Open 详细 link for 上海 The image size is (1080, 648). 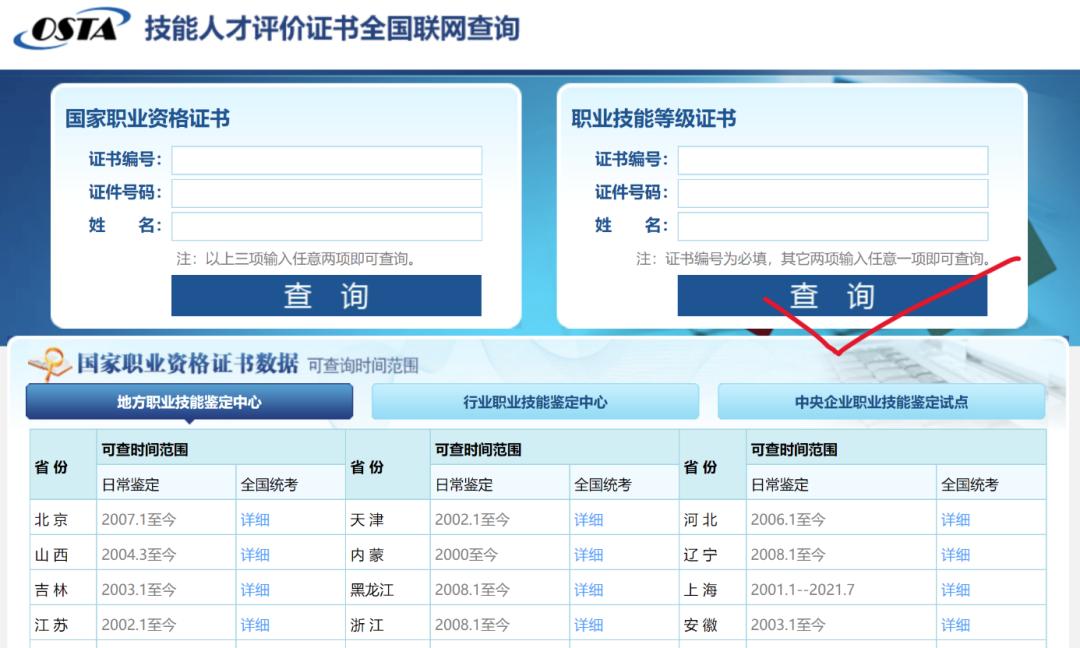[955, 589]
